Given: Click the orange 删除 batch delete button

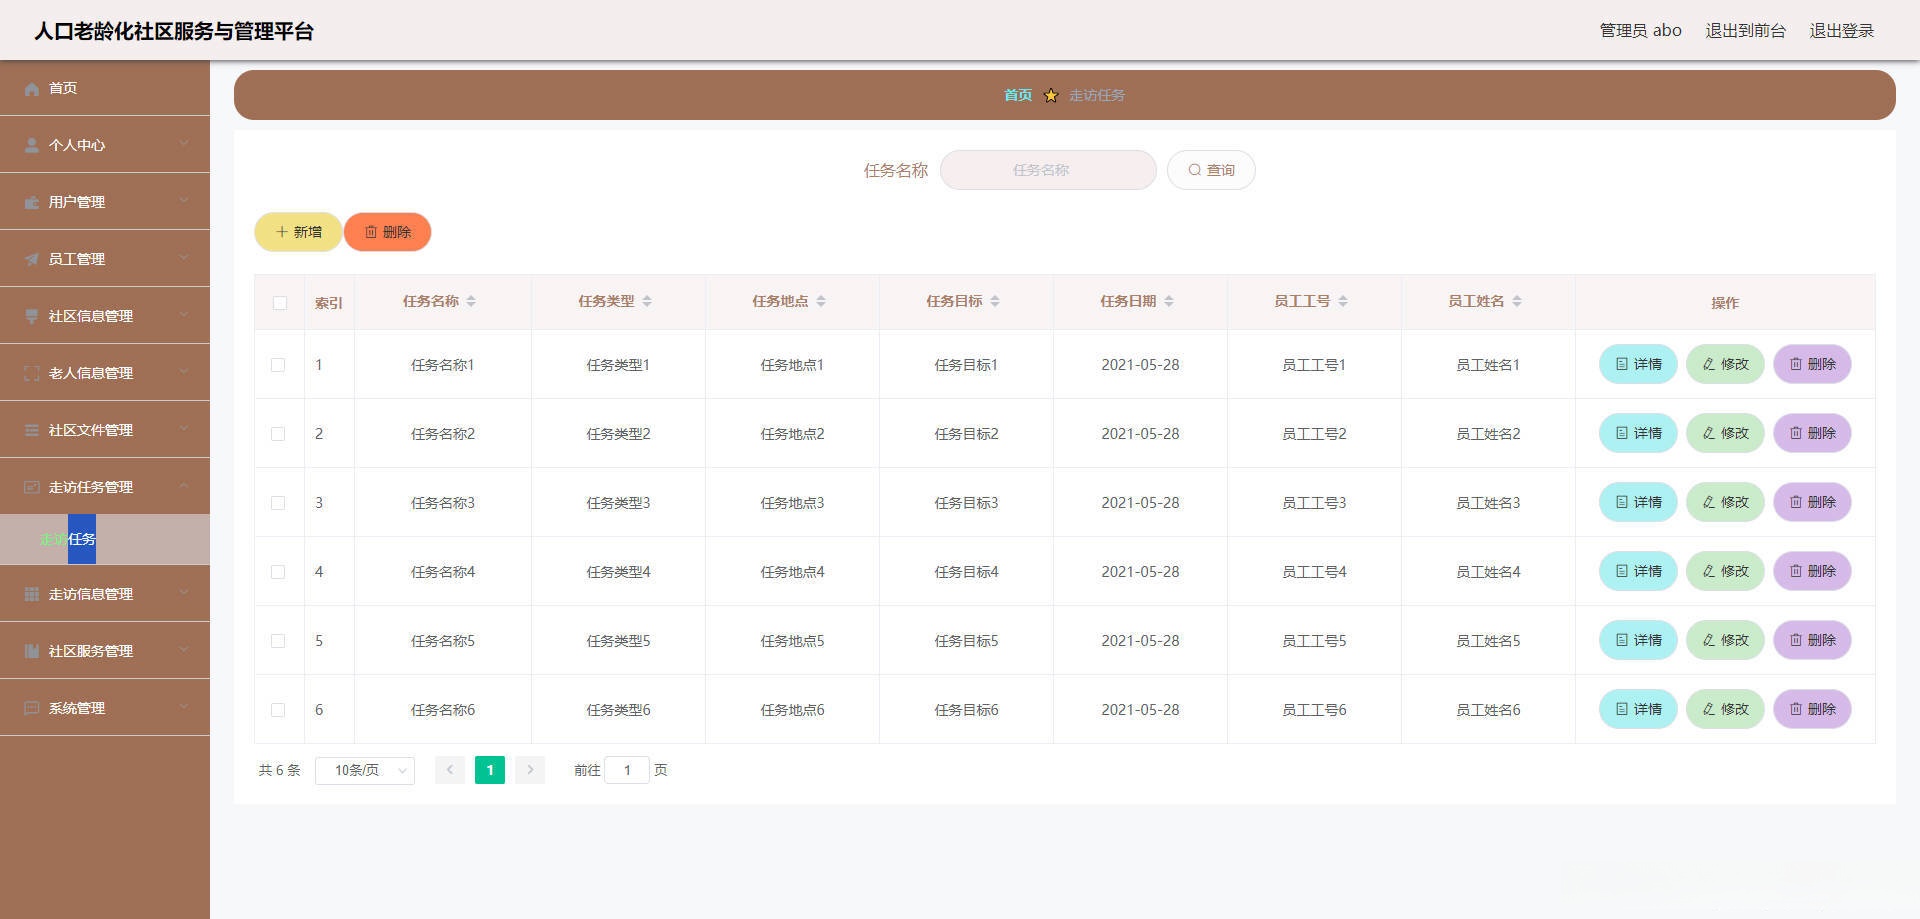Looking at the screenshot, I should coord(388,232).
